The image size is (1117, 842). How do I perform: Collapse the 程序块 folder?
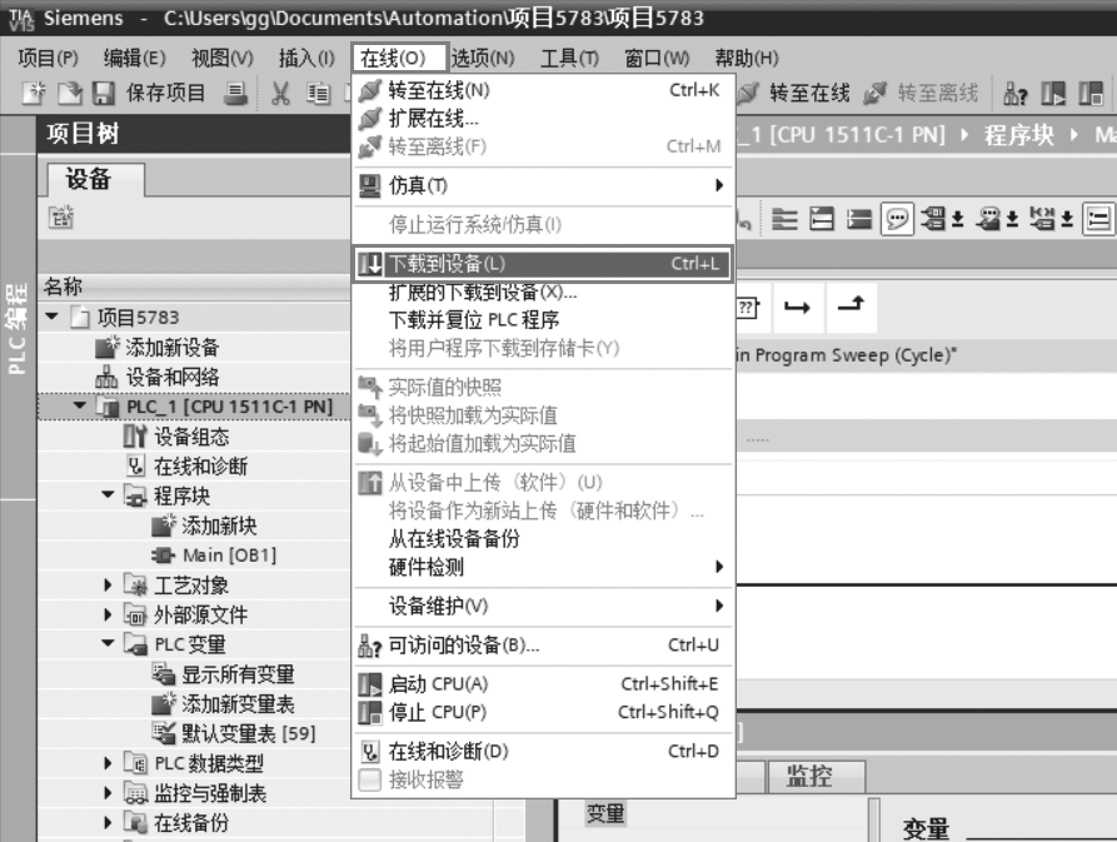point(108,494)
